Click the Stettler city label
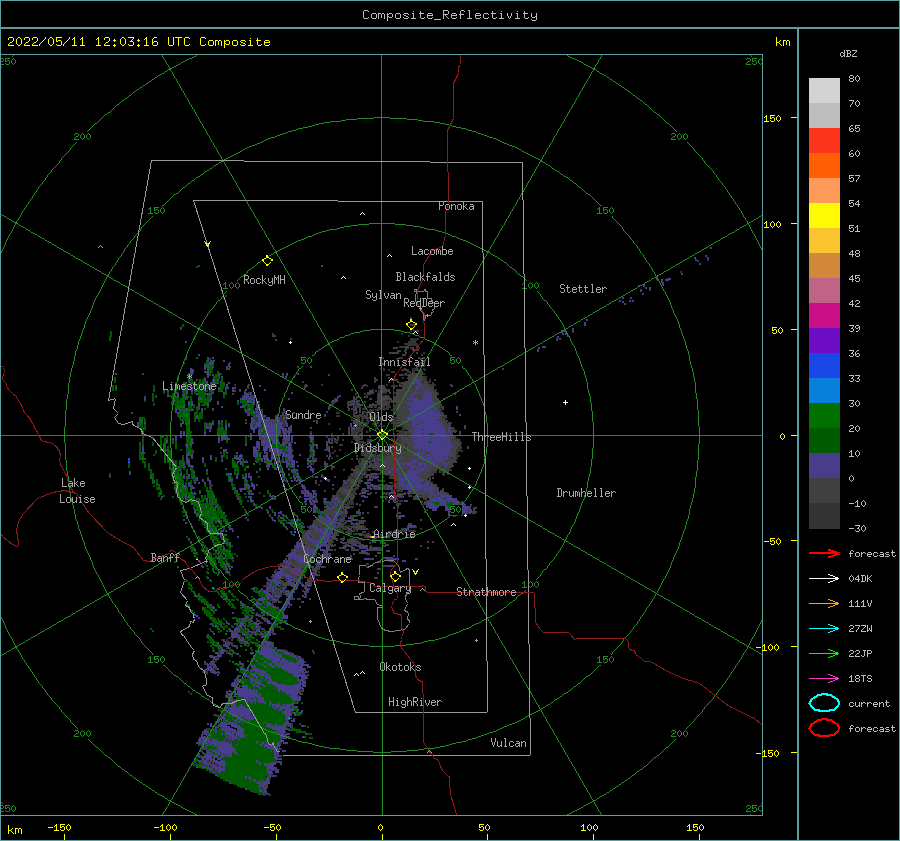This screenshot has height=841, width=900. coord(583,289)
